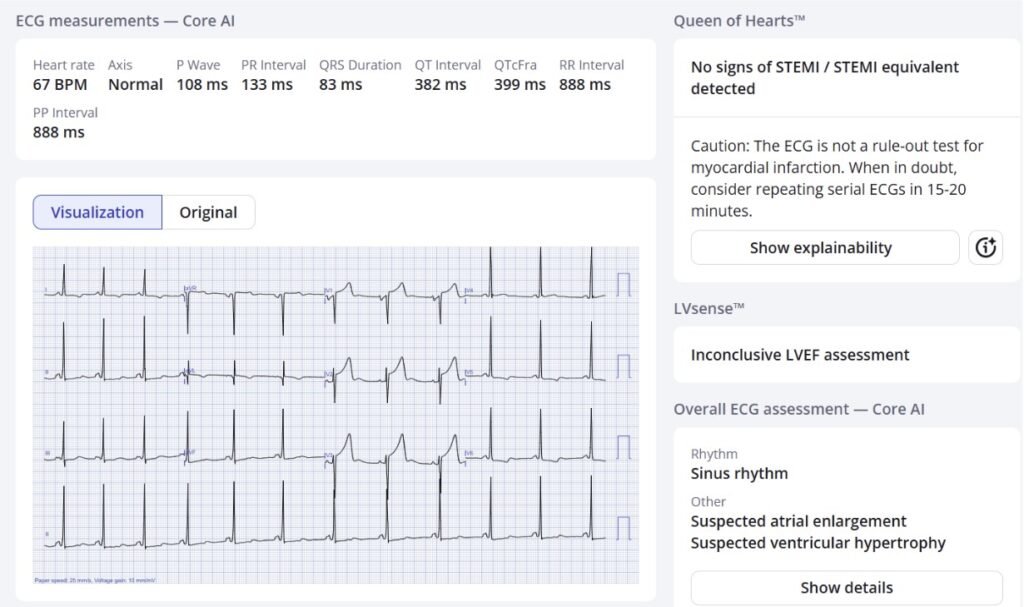Click the QTcFra 399 ms measurement
This screenshot has width=1024, height=607.
pos(519,85)
